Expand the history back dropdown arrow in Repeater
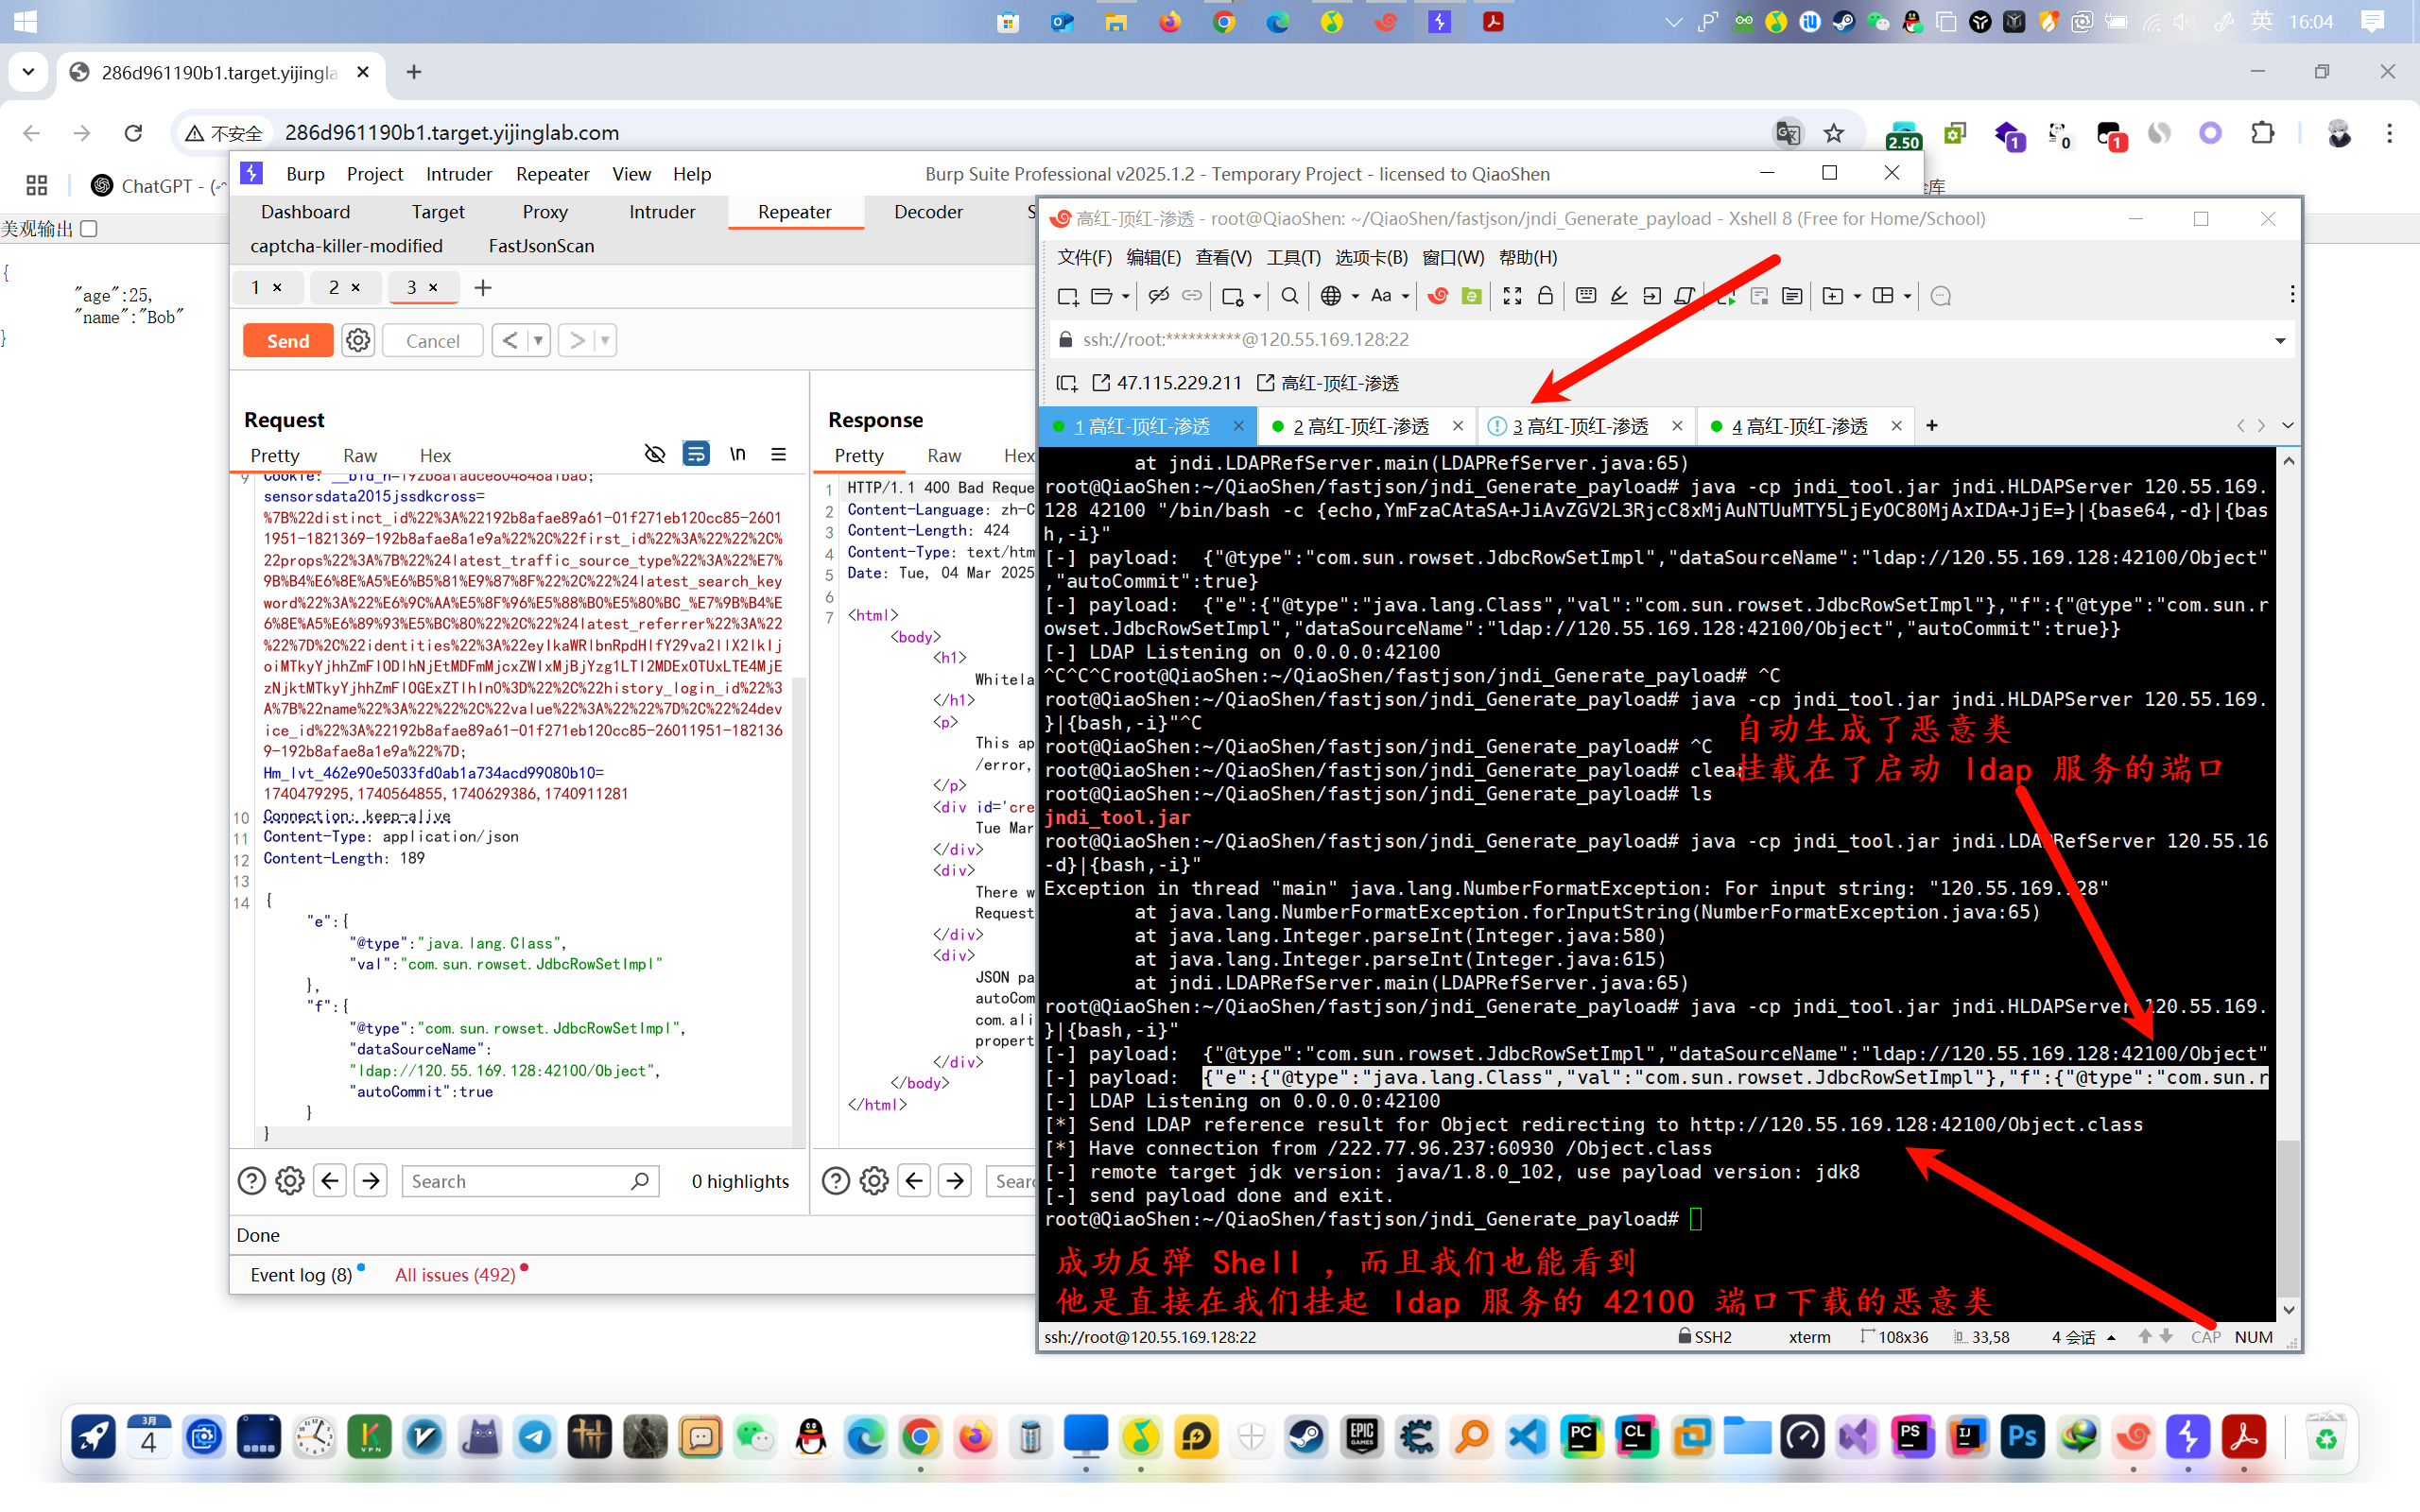Image resolution: width=2420 pixels, height=1512 pixels. (x=539, y=341)
